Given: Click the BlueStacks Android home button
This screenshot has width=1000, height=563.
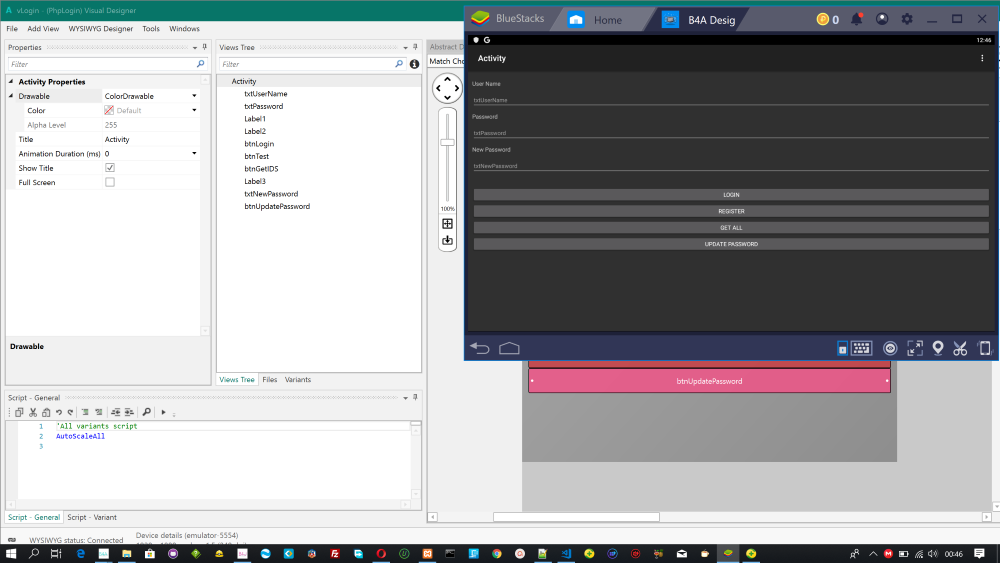Looking at the screenshot, I should coord(509,348).
